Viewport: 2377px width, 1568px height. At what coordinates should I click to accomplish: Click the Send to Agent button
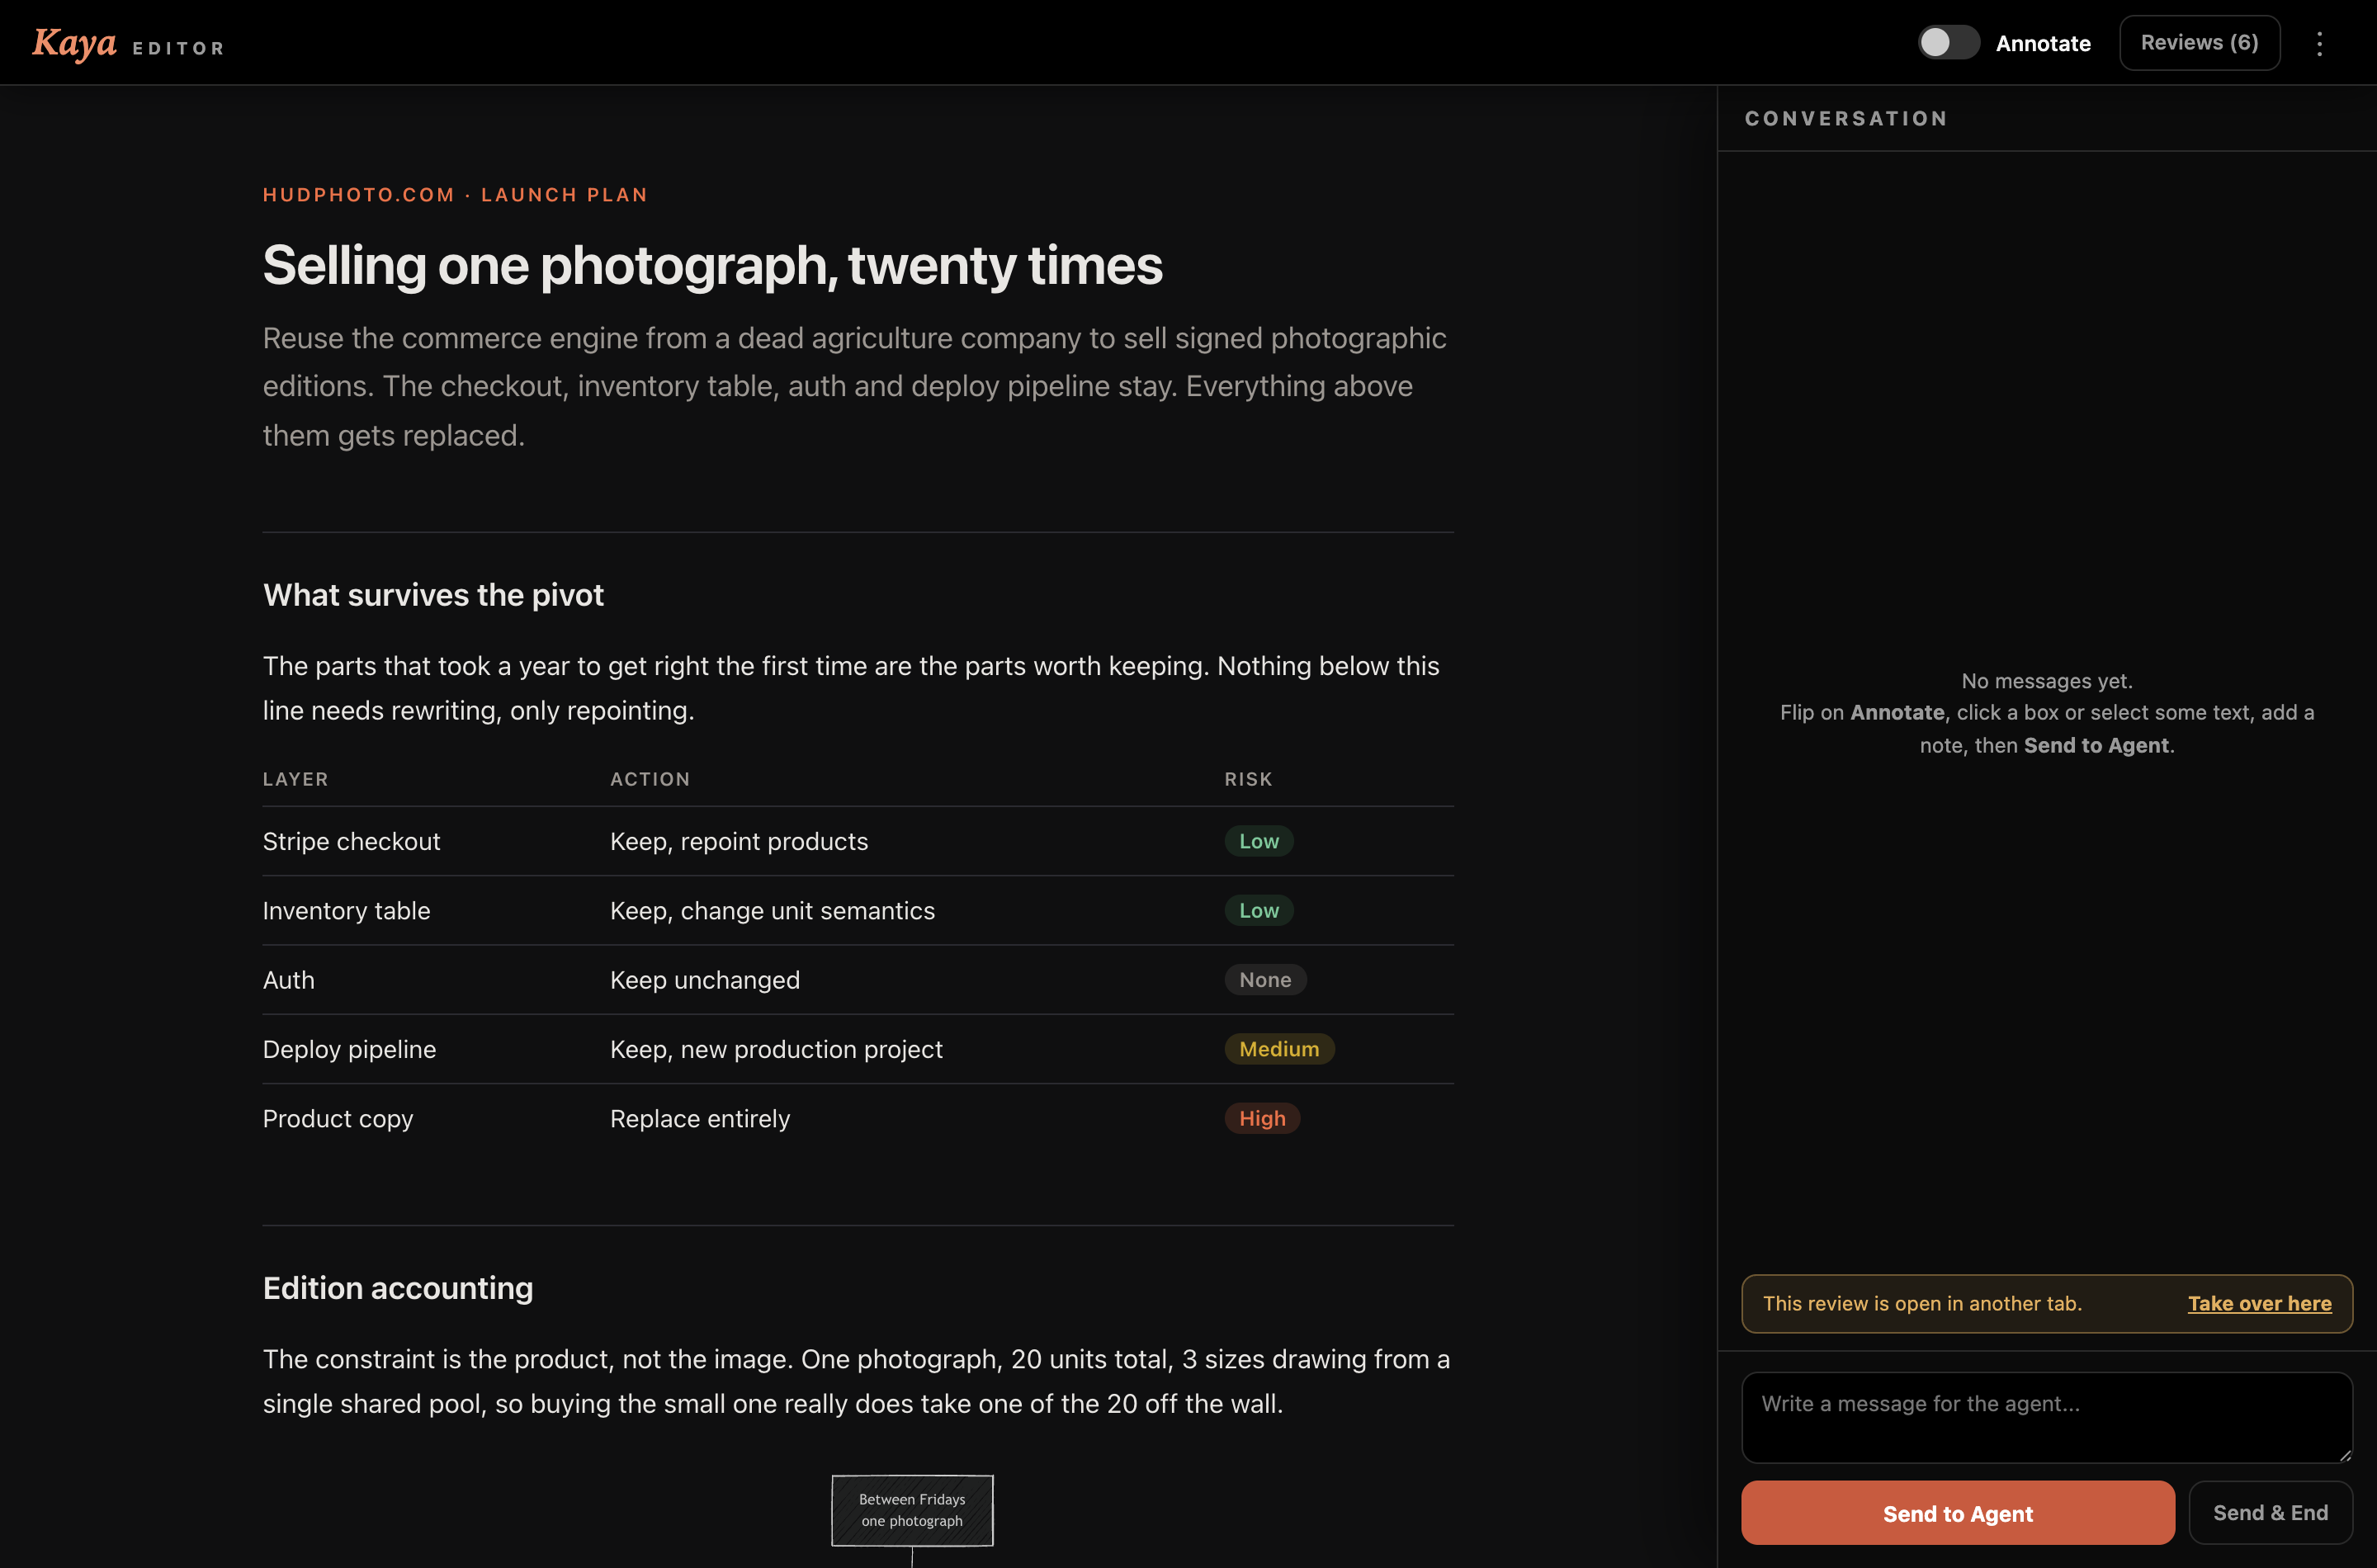1957,1513
